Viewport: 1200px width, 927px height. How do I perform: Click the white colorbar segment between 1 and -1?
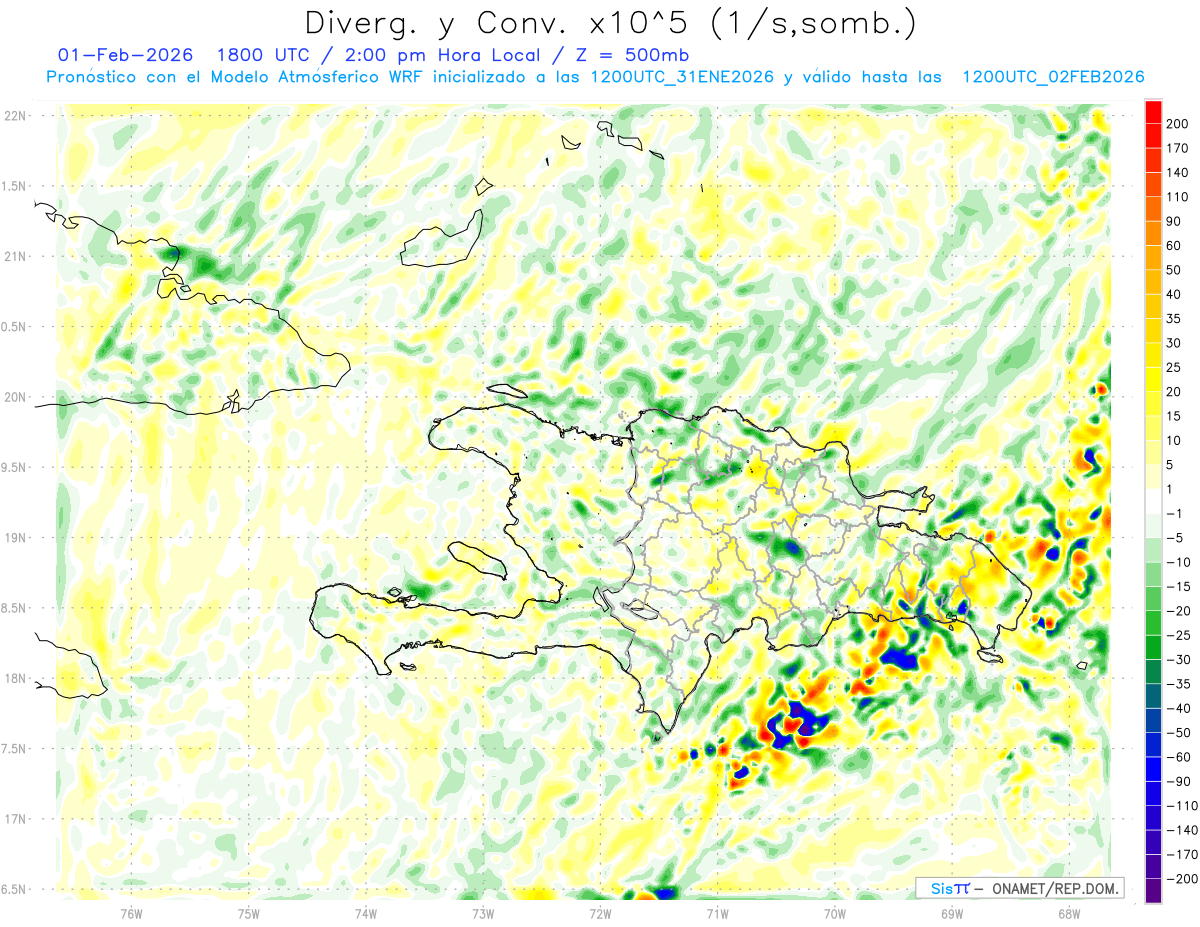click(1153, 501)
